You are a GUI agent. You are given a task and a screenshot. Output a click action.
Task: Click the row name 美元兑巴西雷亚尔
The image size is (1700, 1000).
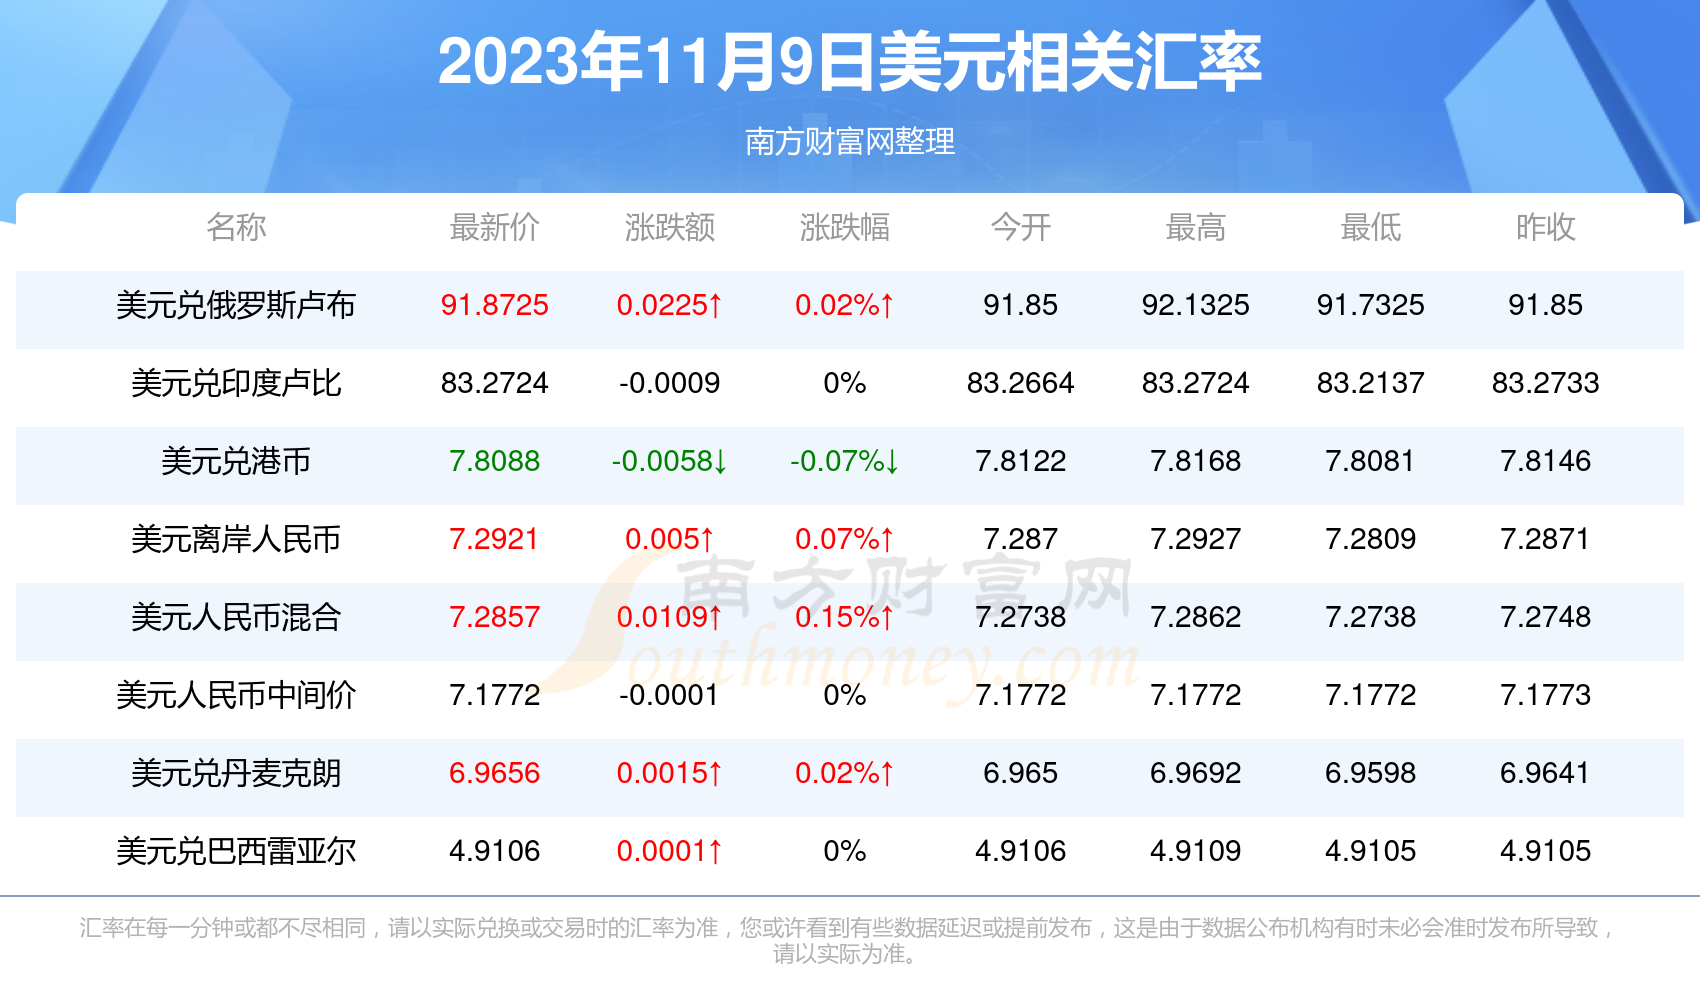236,851
